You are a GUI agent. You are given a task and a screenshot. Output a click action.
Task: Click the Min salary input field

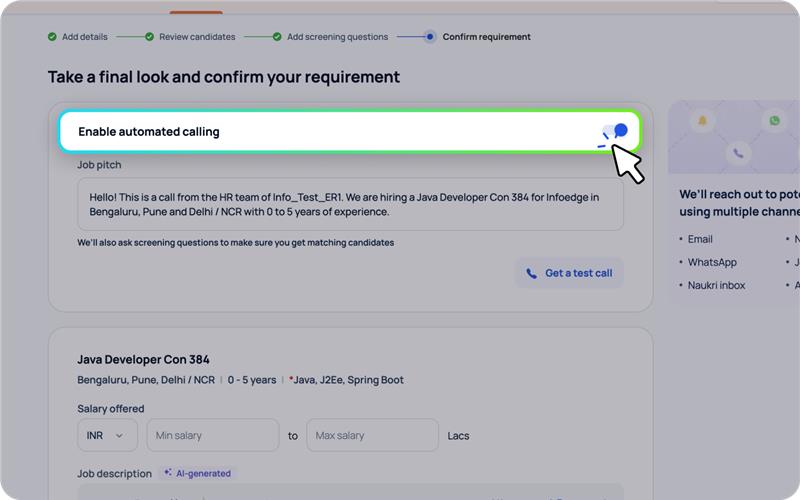tap(213, 435)
